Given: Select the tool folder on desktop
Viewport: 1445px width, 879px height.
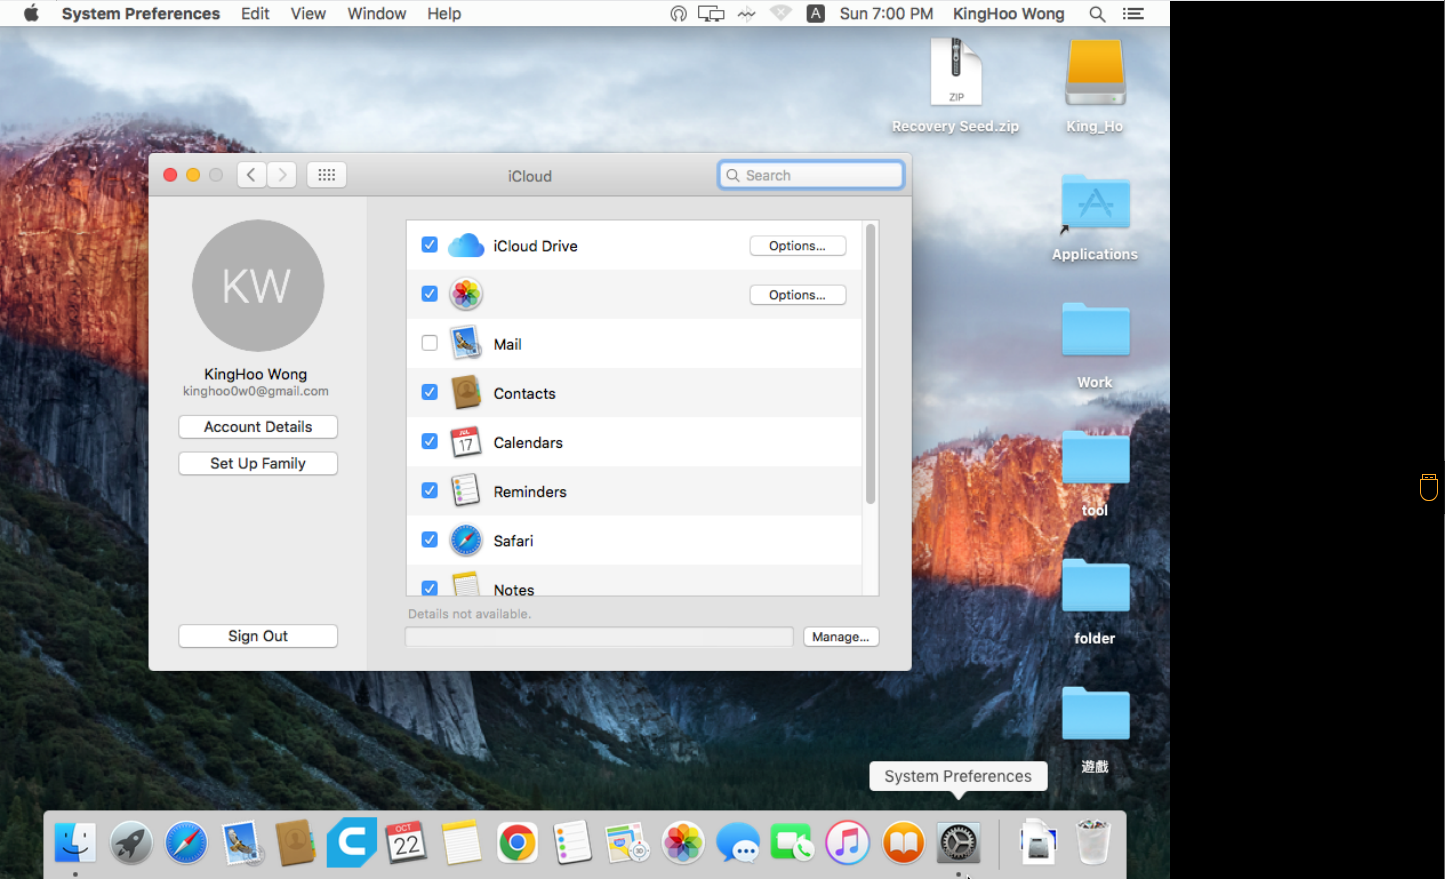Looking at the screenshot, I should [x=1095, y=473].
